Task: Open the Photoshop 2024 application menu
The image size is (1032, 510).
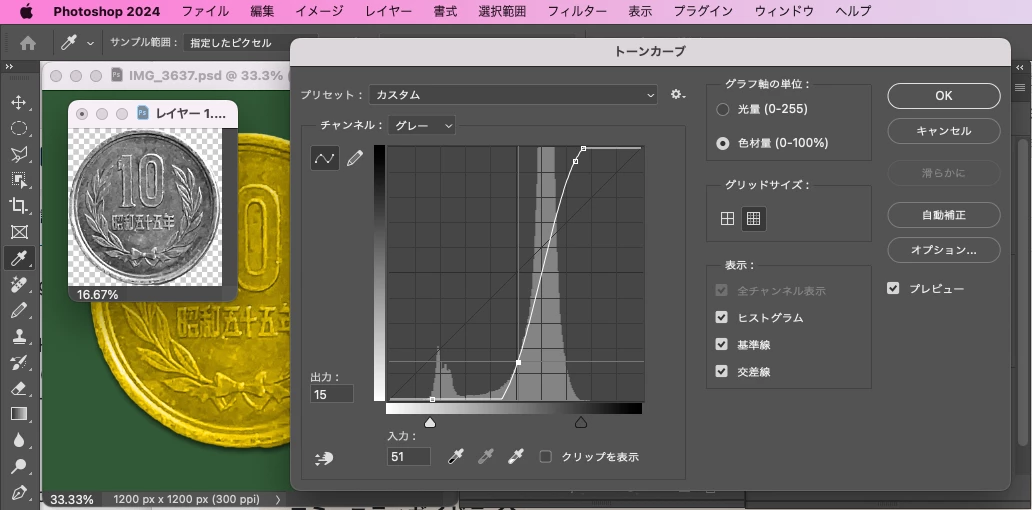Action: 106,11
